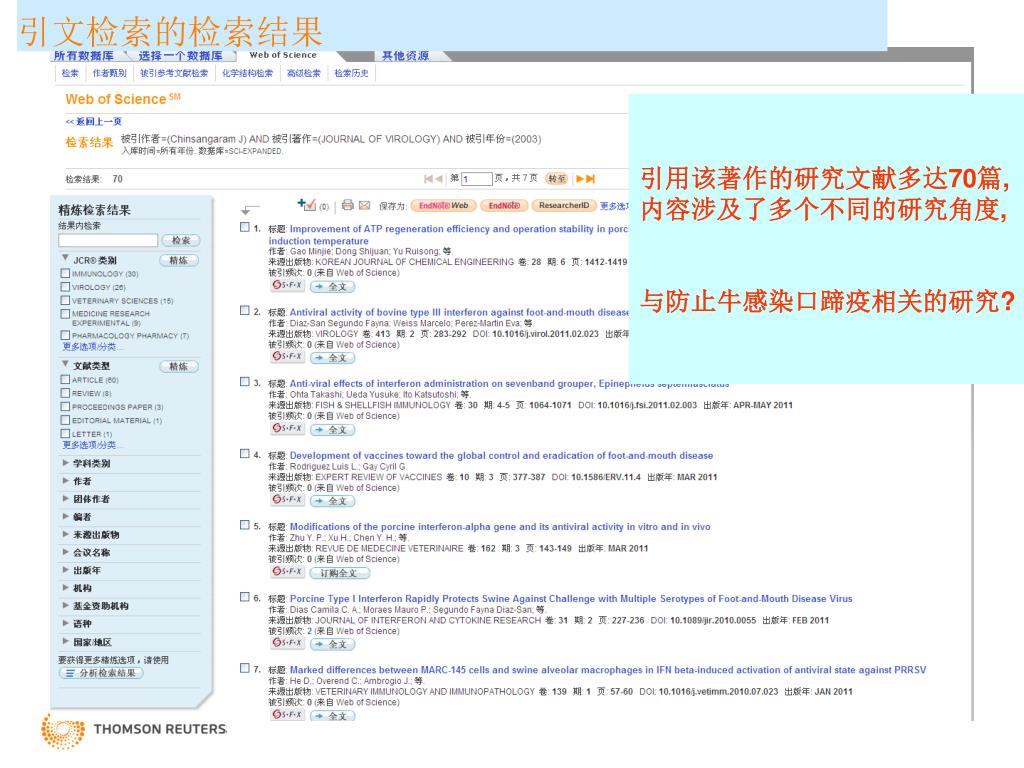Screen dimensions: 1024x768
Task: Click the page number input field
Action: (477, 179)
